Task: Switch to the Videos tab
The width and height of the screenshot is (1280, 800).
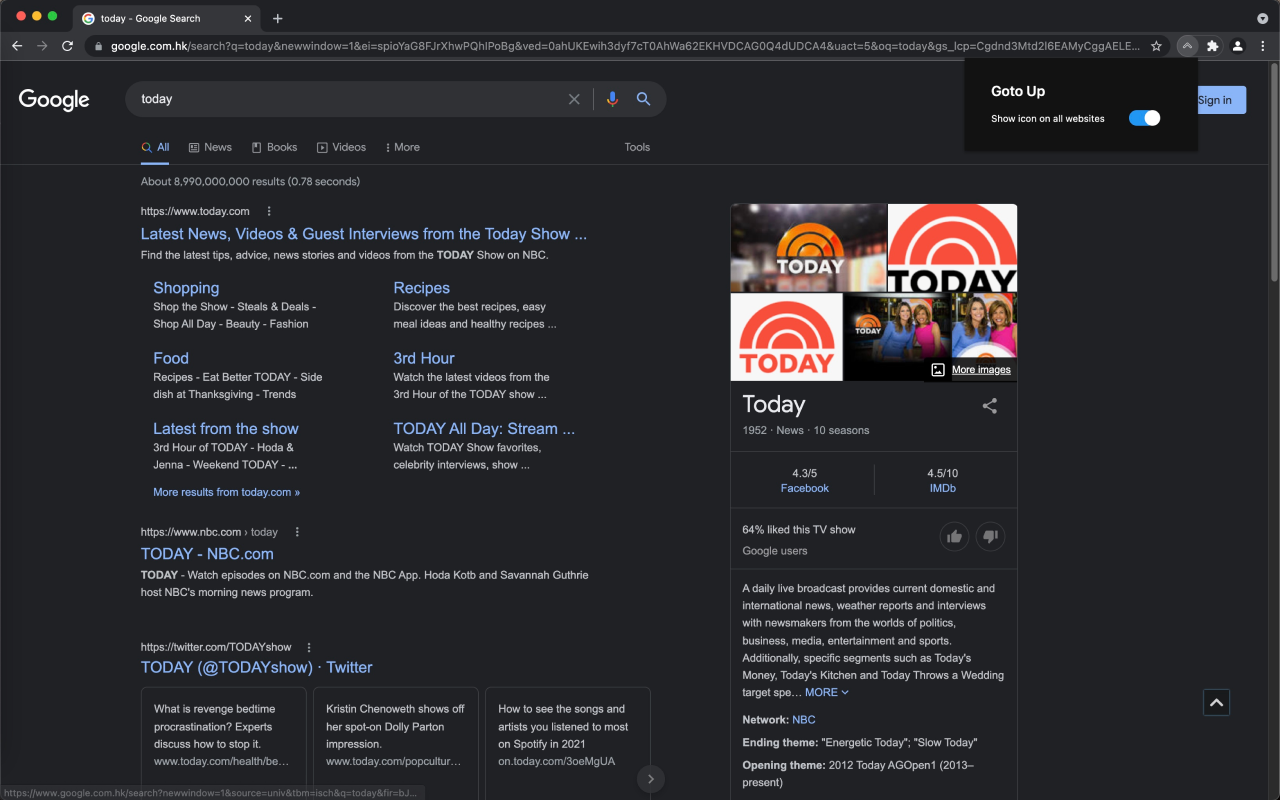Action: tap(341, 147)
